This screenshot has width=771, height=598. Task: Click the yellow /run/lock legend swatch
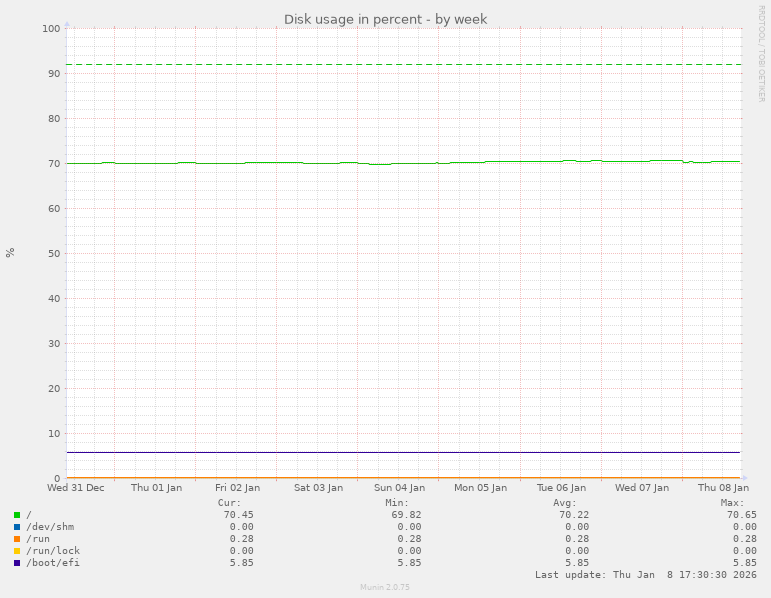pyautogui.click(x=17, y=551)
